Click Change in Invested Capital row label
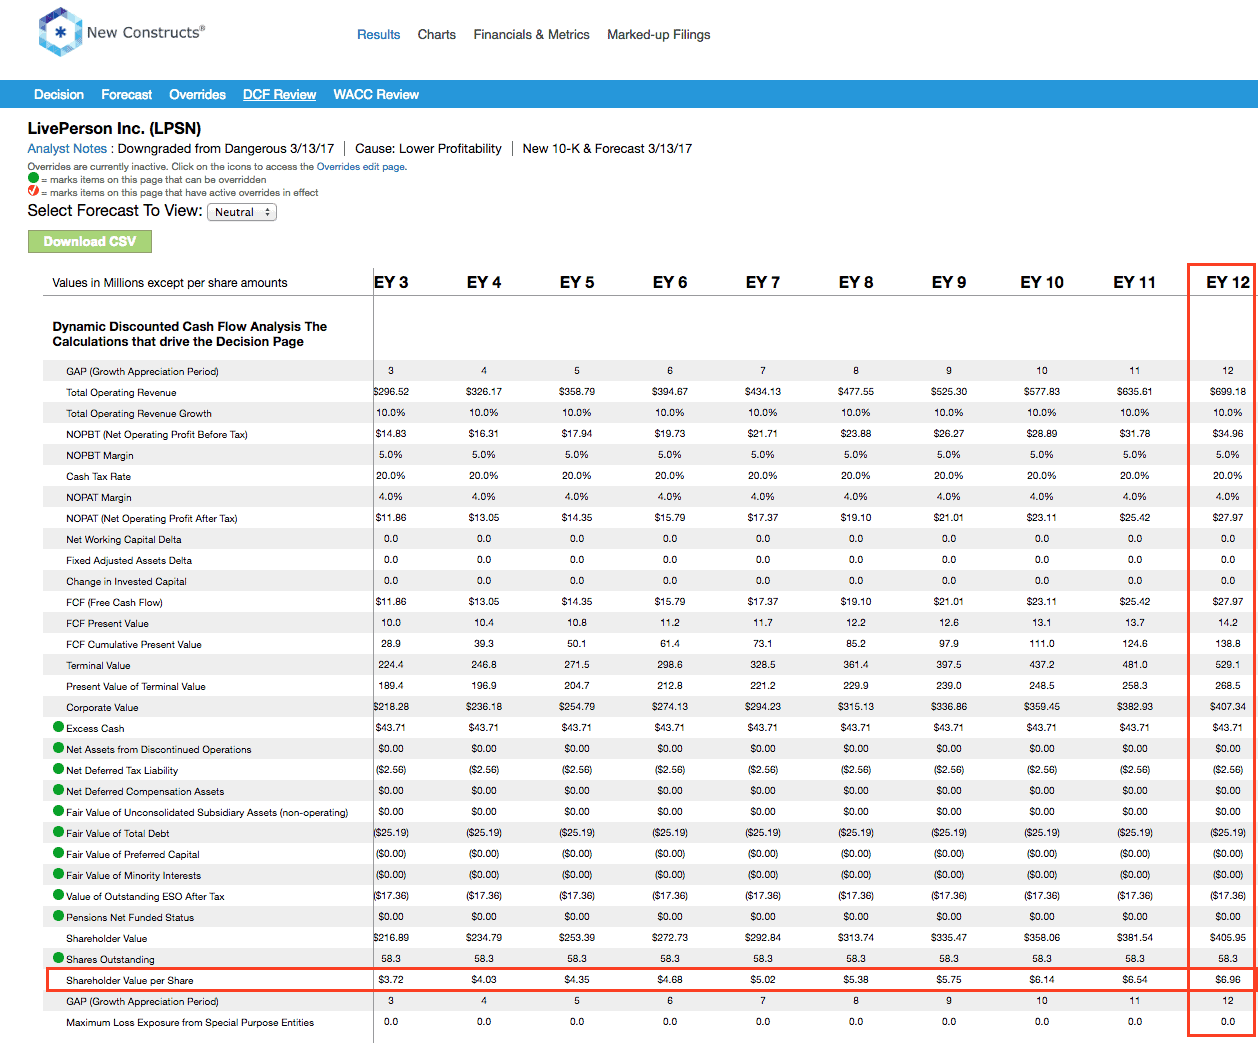 coord(126,581)
